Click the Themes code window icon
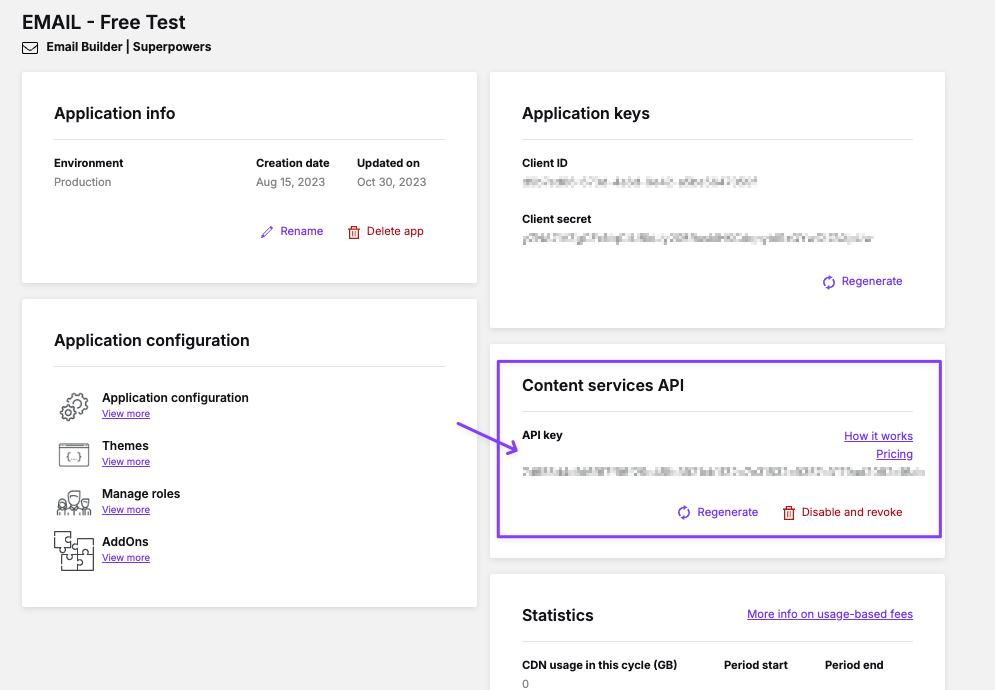This screenshot has height=690, width=995. point(74,454)
